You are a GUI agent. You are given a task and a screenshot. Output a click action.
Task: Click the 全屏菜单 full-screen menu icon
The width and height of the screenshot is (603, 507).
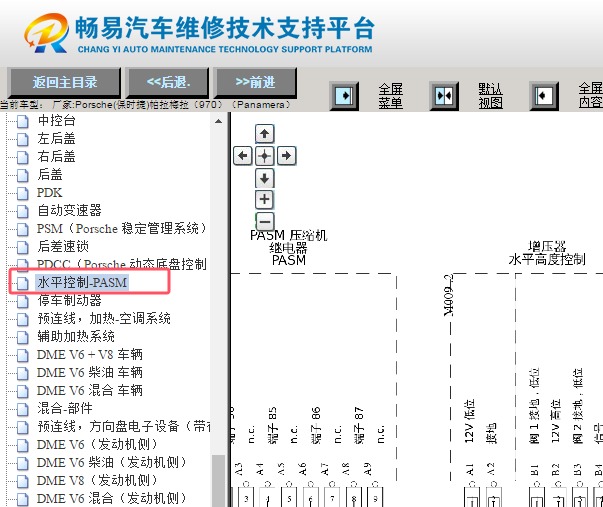point(344,96)
